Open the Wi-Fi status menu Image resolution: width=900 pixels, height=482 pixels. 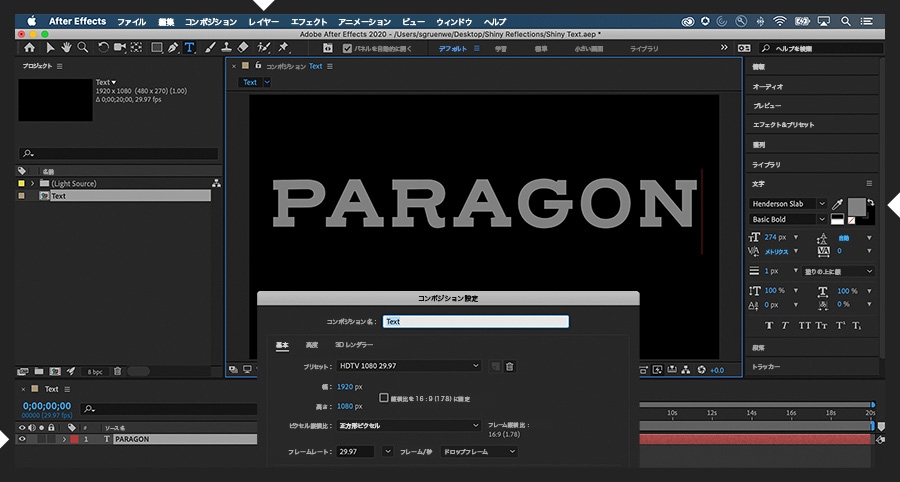tap(779, 21)
